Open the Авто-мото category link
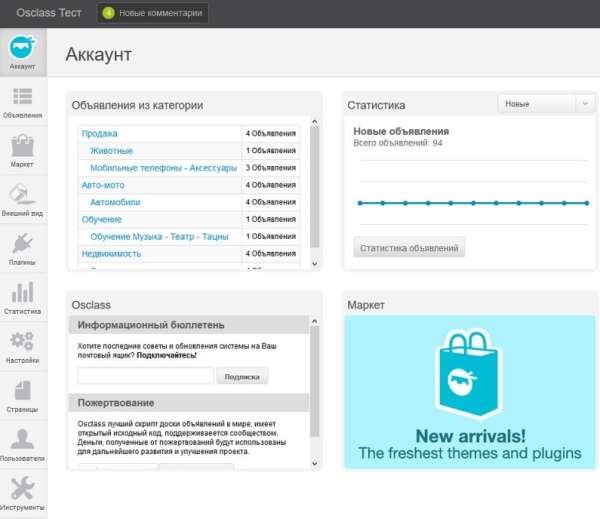Screen dimensions: 600x519 tap(104, 185)
